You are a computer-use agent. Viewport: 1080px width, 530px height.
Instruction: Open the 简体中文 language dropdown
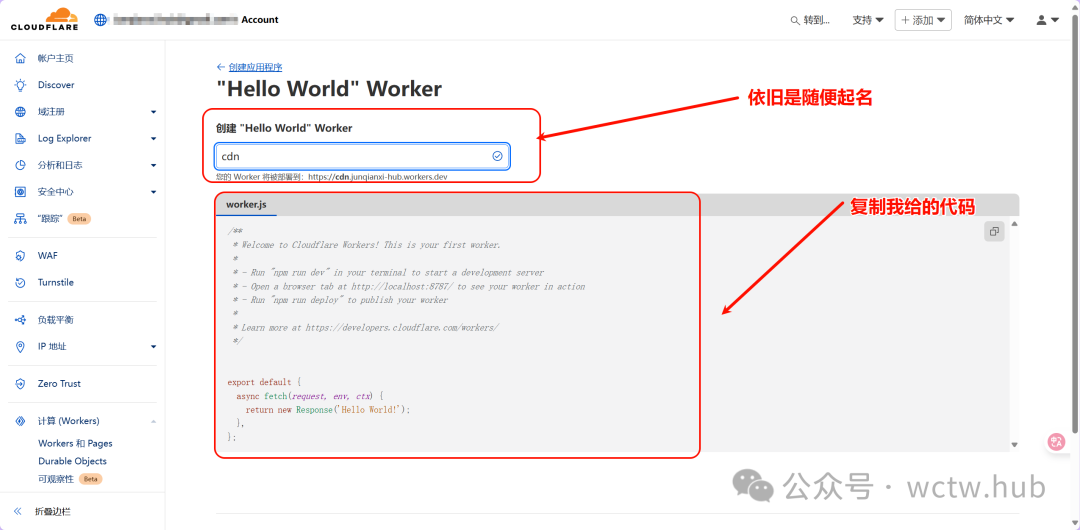coord(988,20)
